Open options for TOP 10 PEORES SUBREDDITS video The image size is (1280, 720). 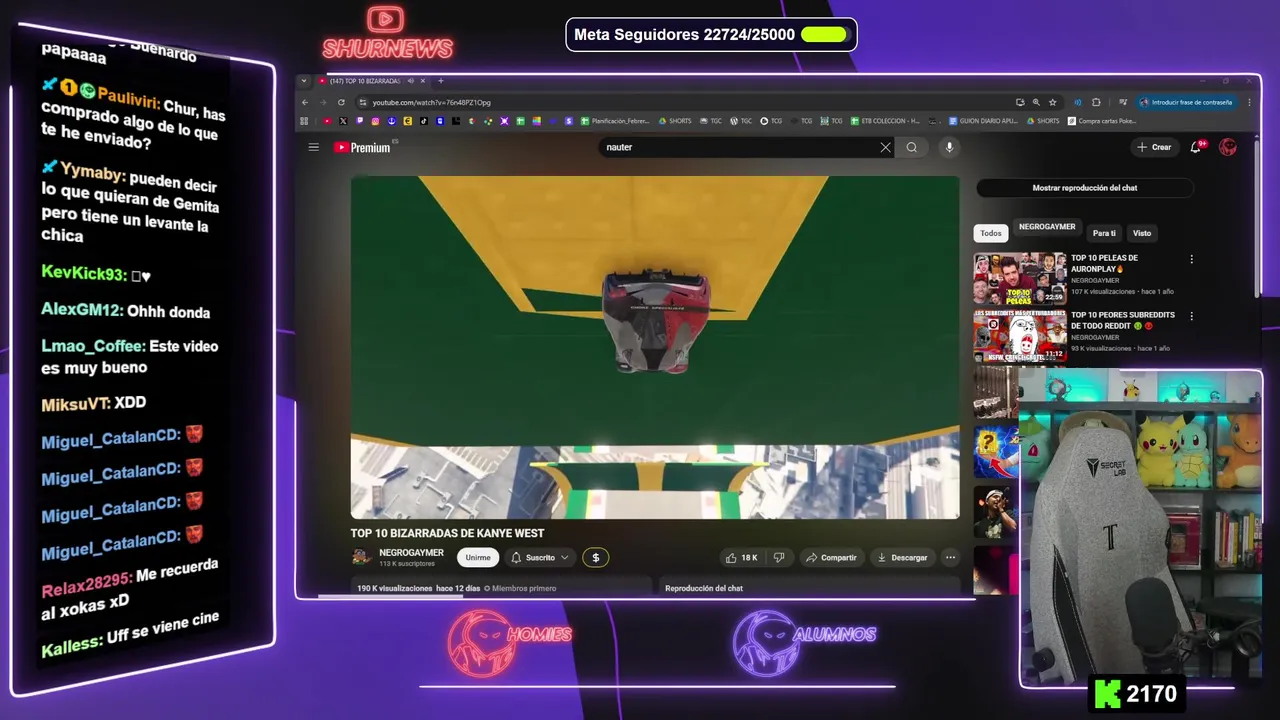click(x=1191, y=316)
